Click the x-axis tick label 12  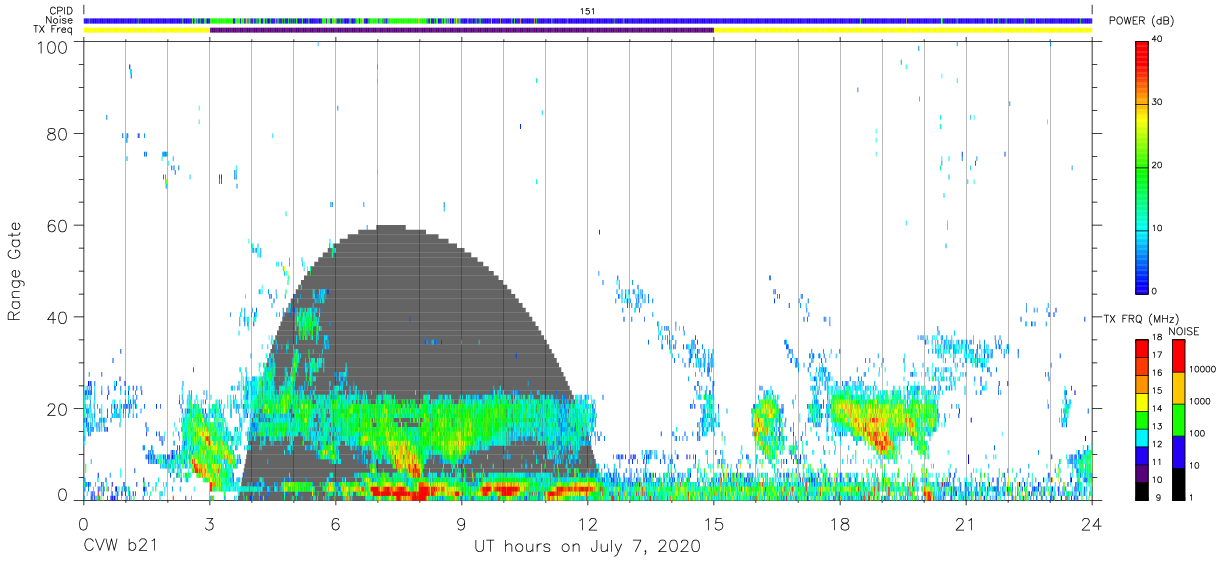click(587, 524)
